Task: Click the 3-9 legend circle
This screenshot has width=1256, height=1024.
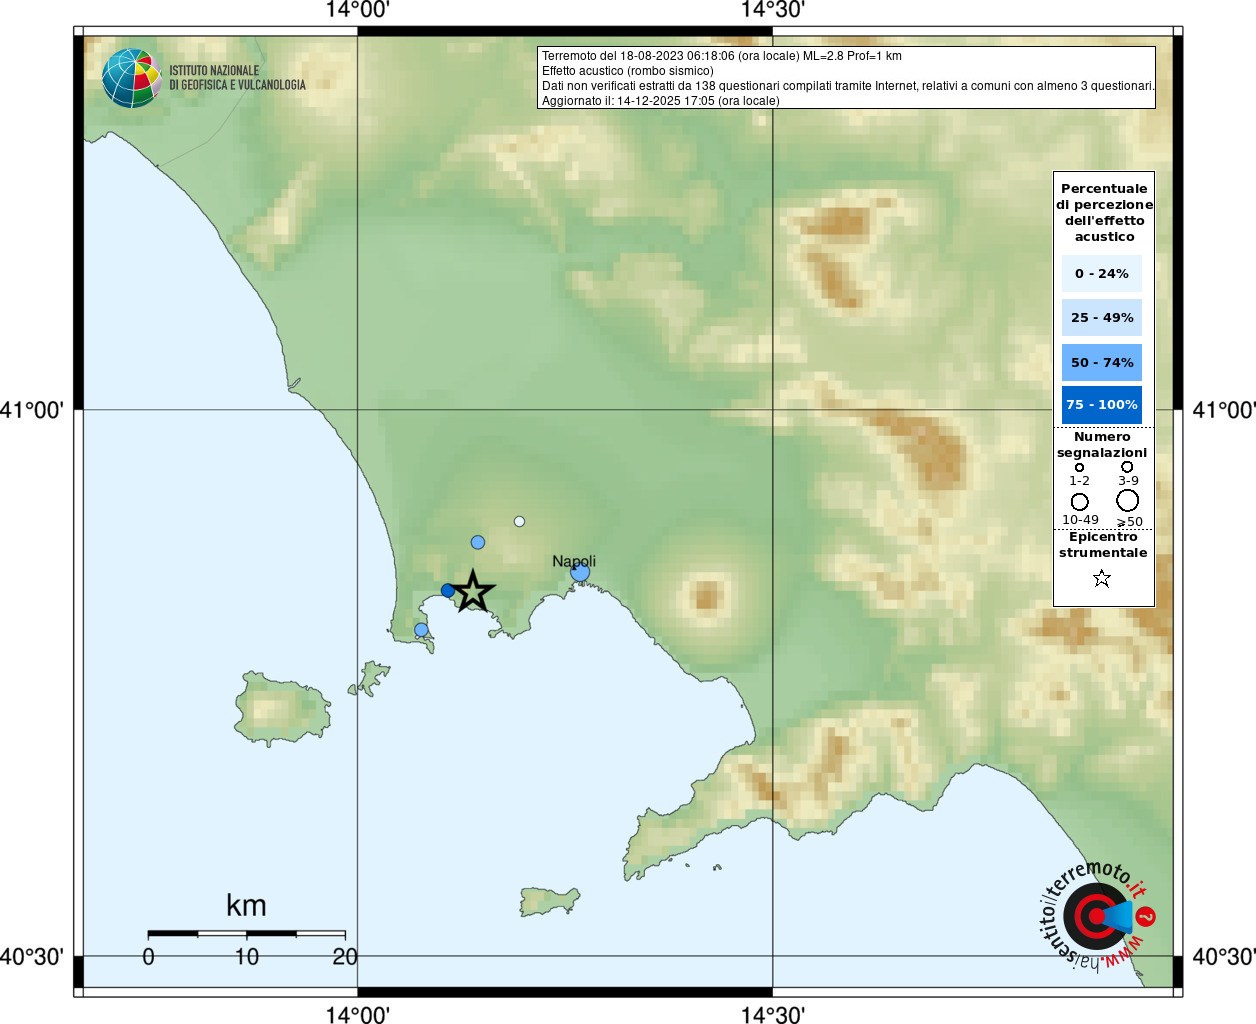Action: [x=1127, y=467]
